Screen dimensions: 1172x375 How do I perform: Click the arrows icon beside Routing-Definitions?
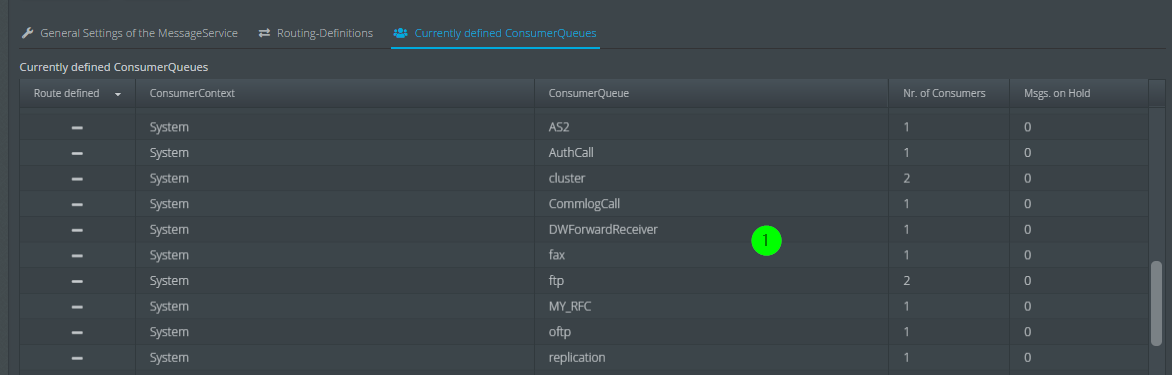tap(265, 33)
